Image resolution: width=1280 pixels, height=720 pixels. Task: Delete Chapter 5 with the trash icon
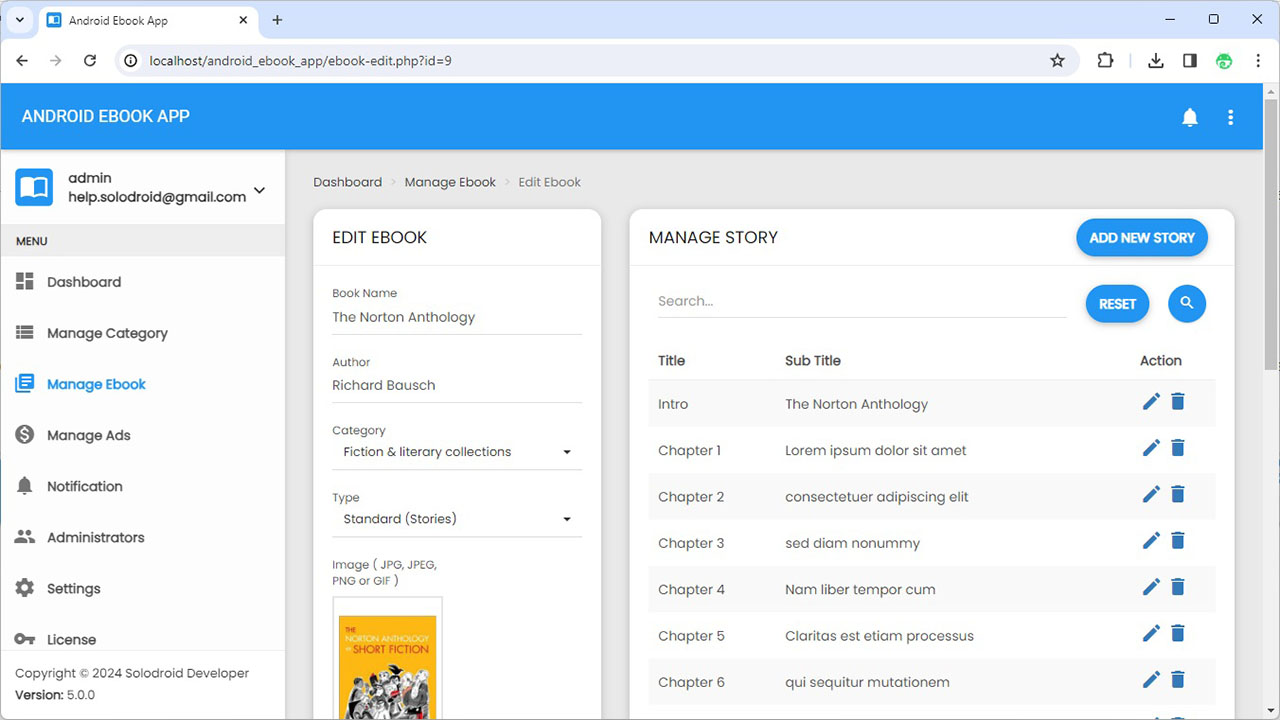pos(1178,633)
